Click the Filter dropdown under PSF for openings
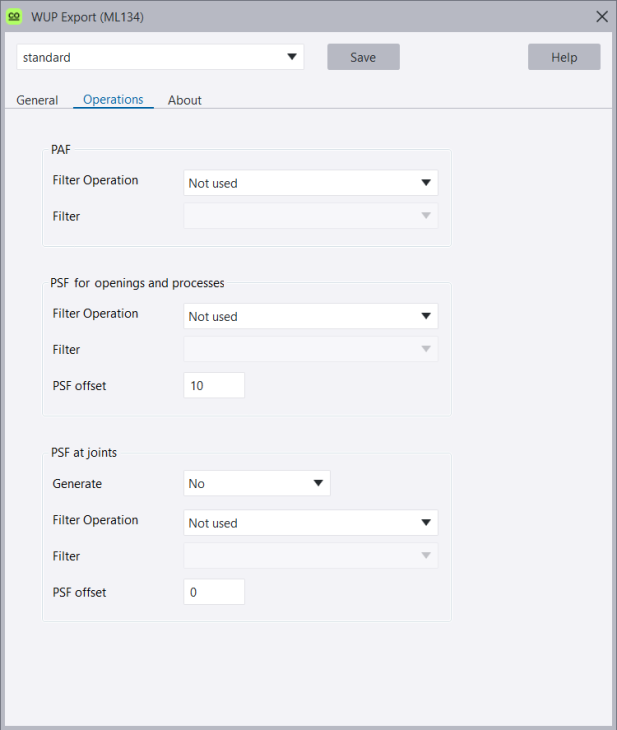This screenshot has height=730, width=617. (x=311, y=349)
